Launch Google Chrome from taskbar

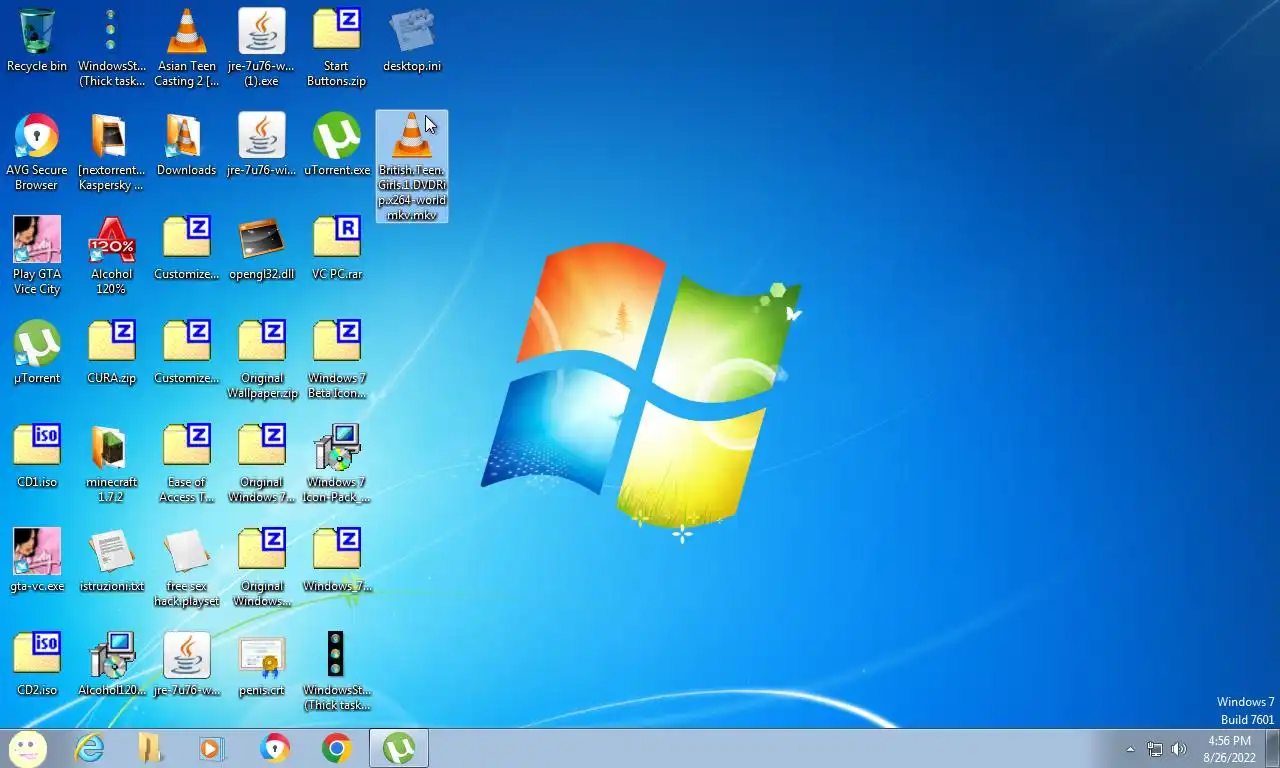(336, 748)
